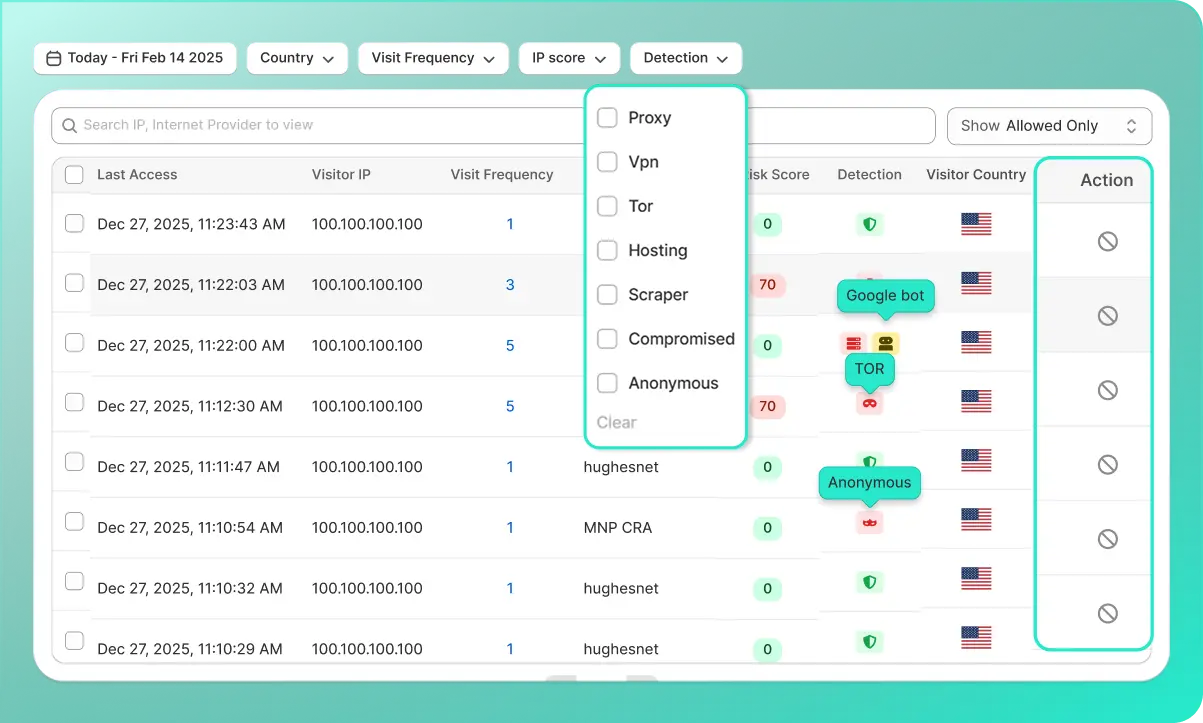1203x723 pixels.
Task: Open the Show Allowed Only selector
Action: (x=1048, y=126)
